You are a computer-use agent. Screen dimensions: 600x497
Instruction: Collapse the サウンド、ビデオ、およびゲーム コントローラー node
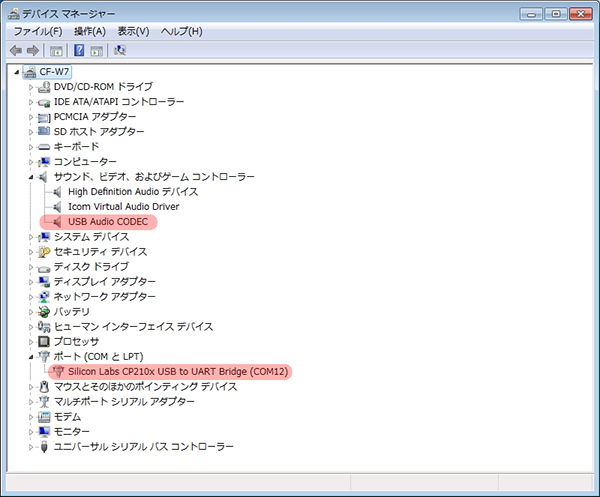pos(31,177)
